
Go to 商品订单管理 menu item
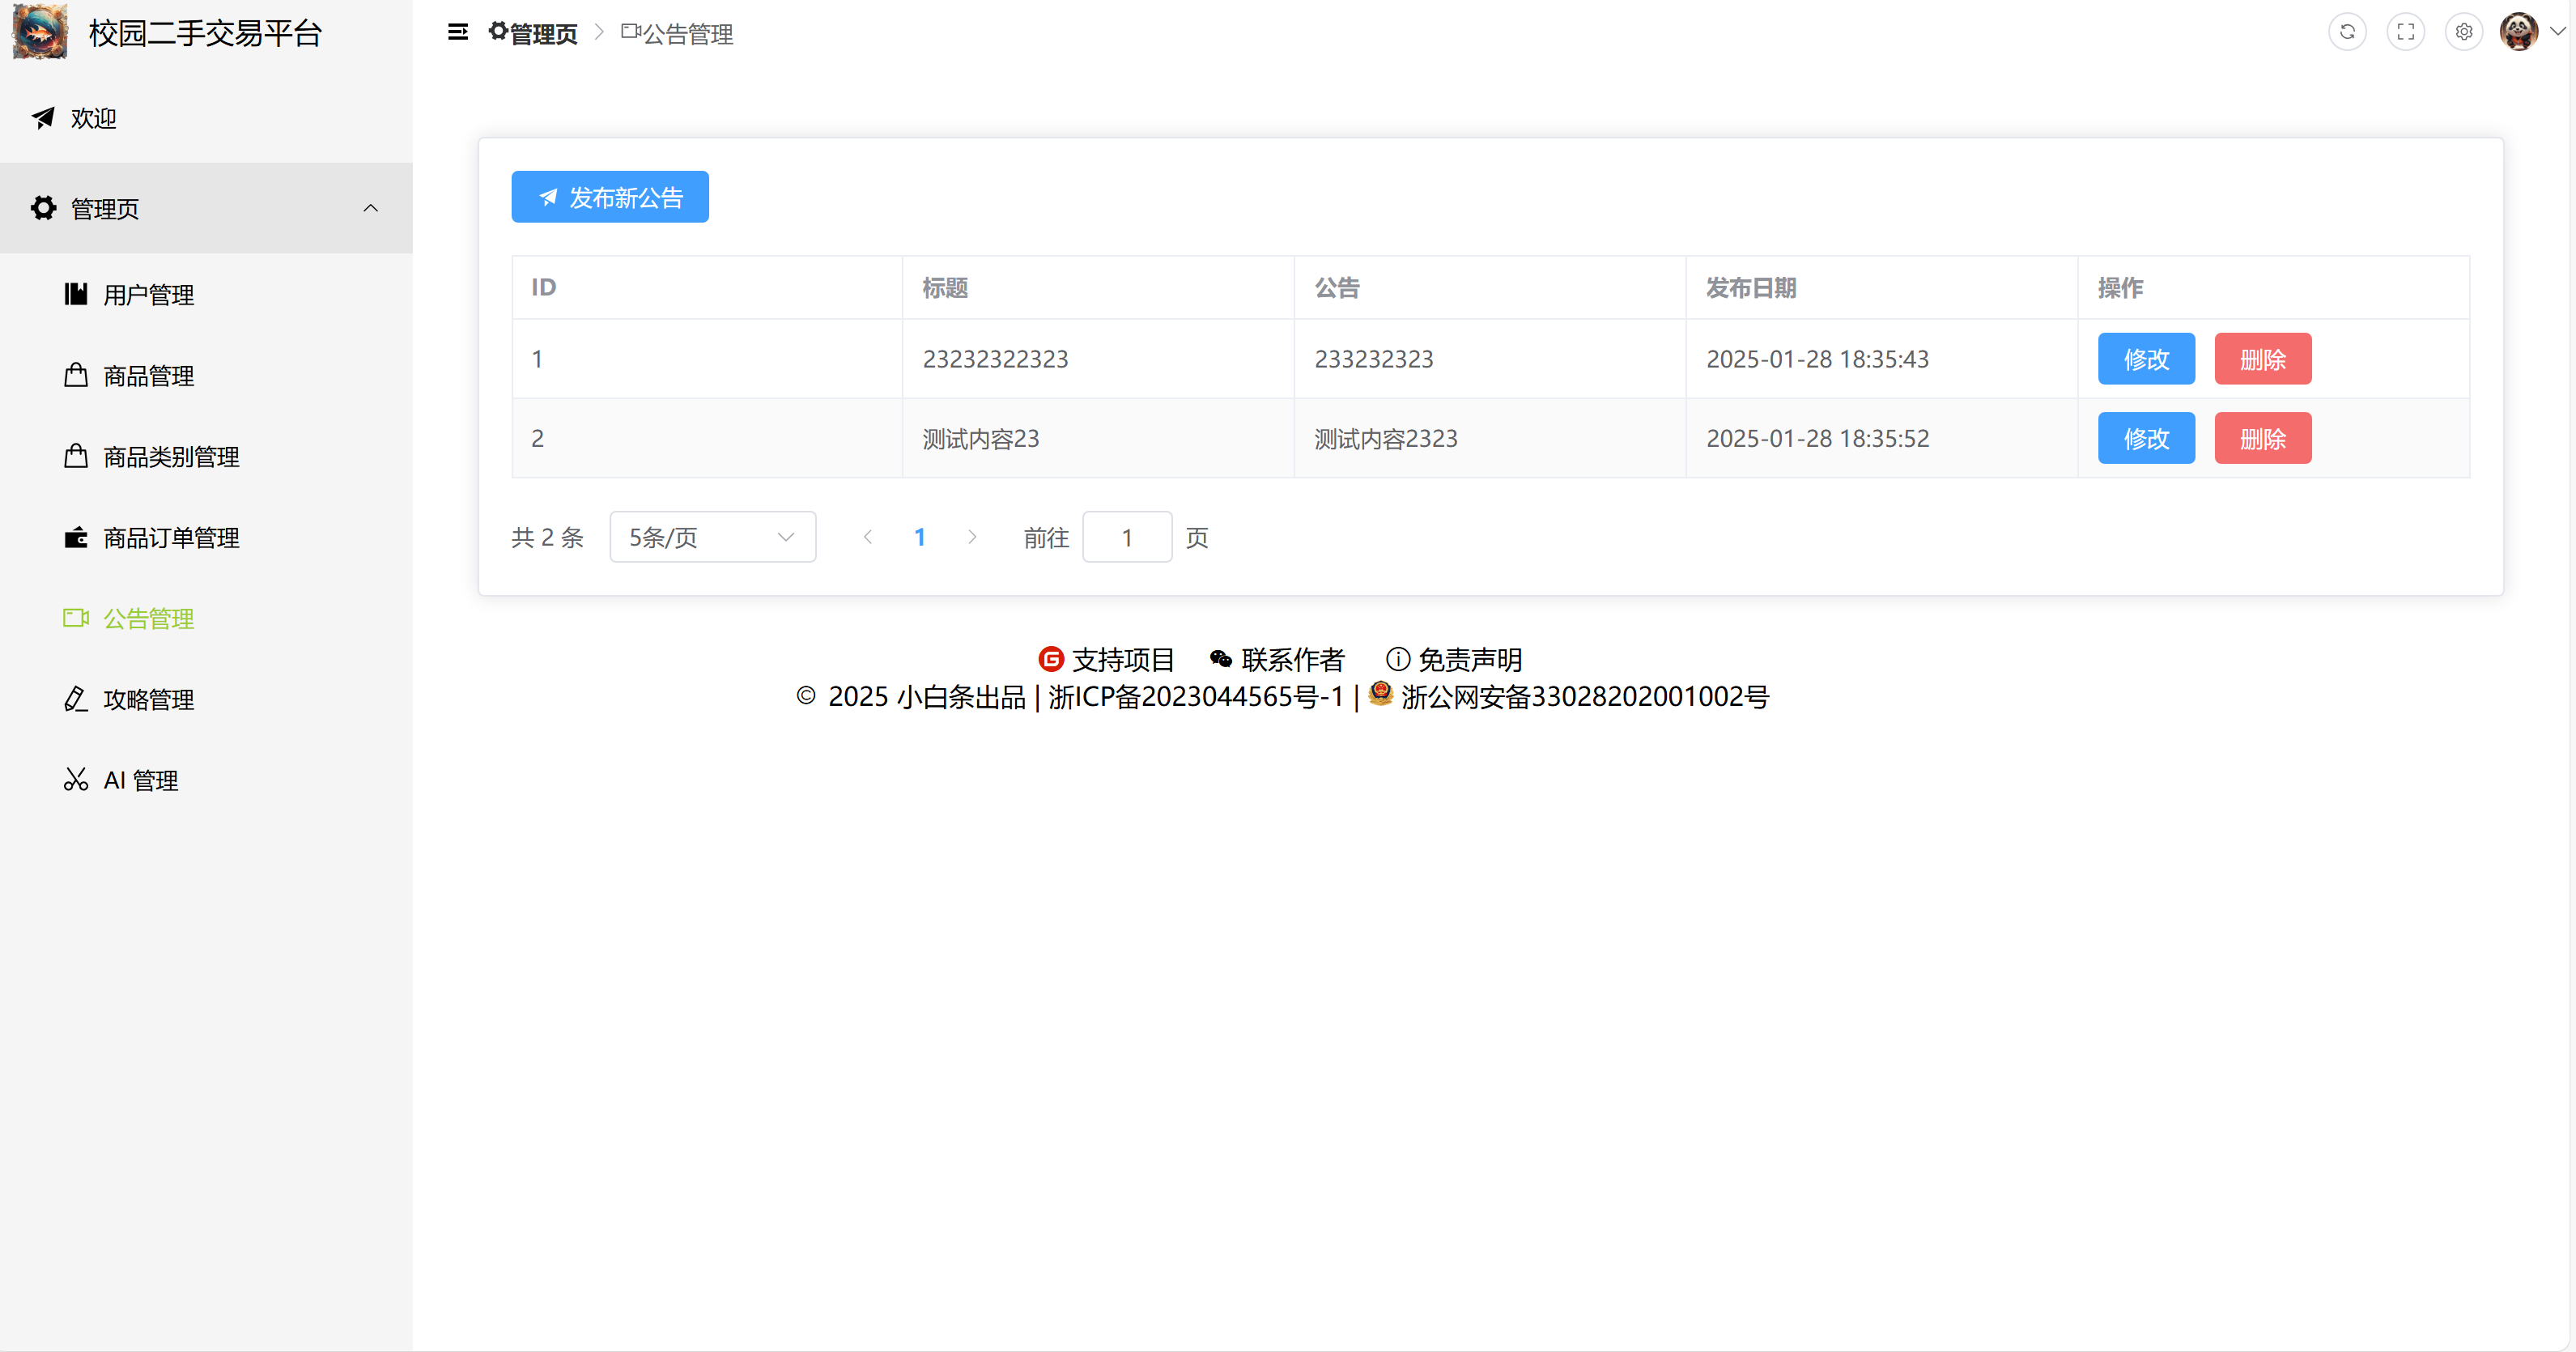[171, 538]
